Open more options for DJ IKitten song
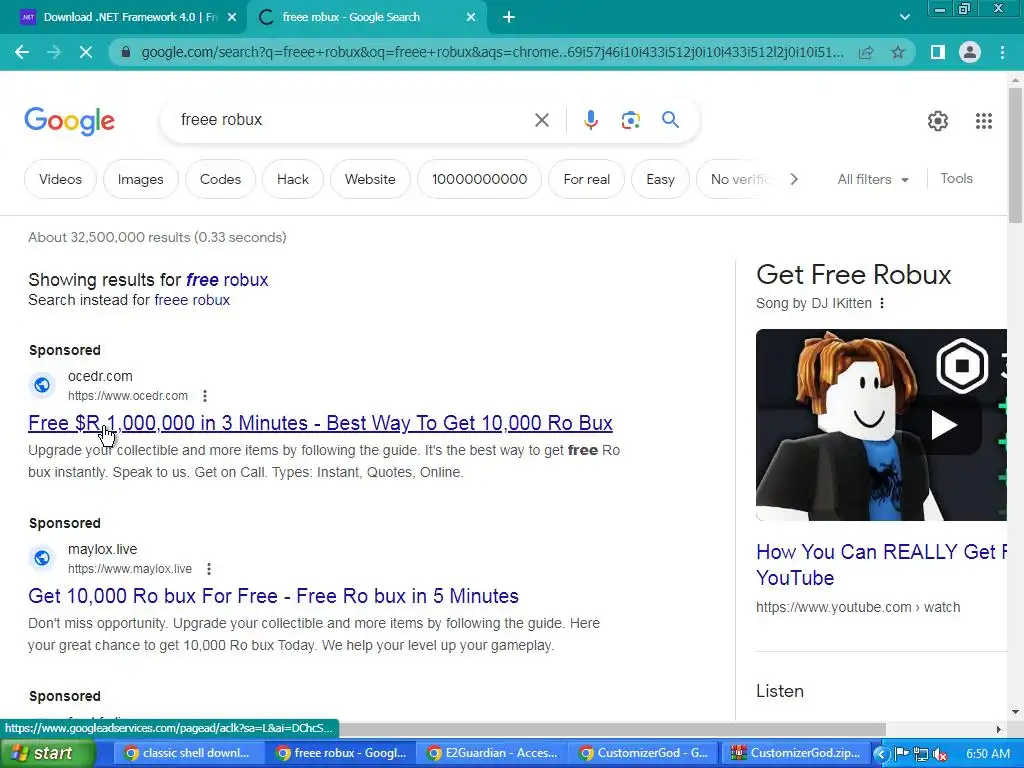This screenshot has height=768, width=1024. [882, 303]
